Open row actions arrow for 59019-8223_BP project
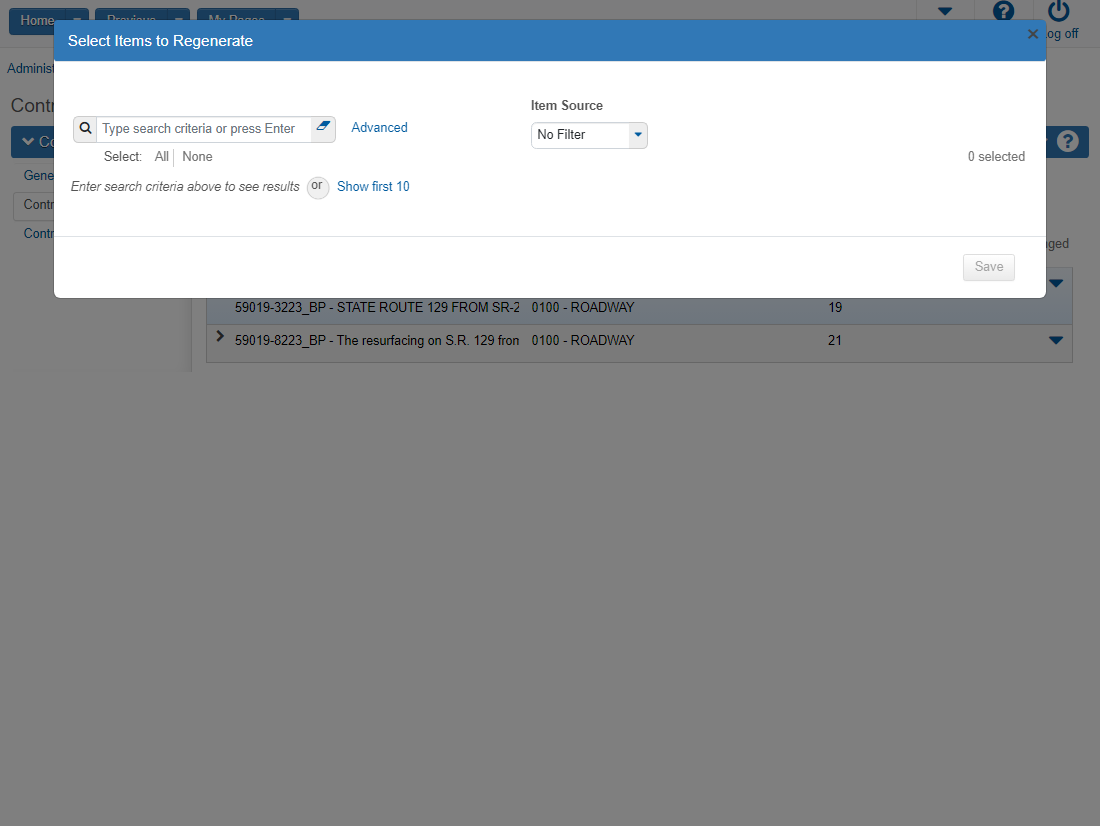This screenshot has width=1100, height=826. click(x=1056, y=341)
